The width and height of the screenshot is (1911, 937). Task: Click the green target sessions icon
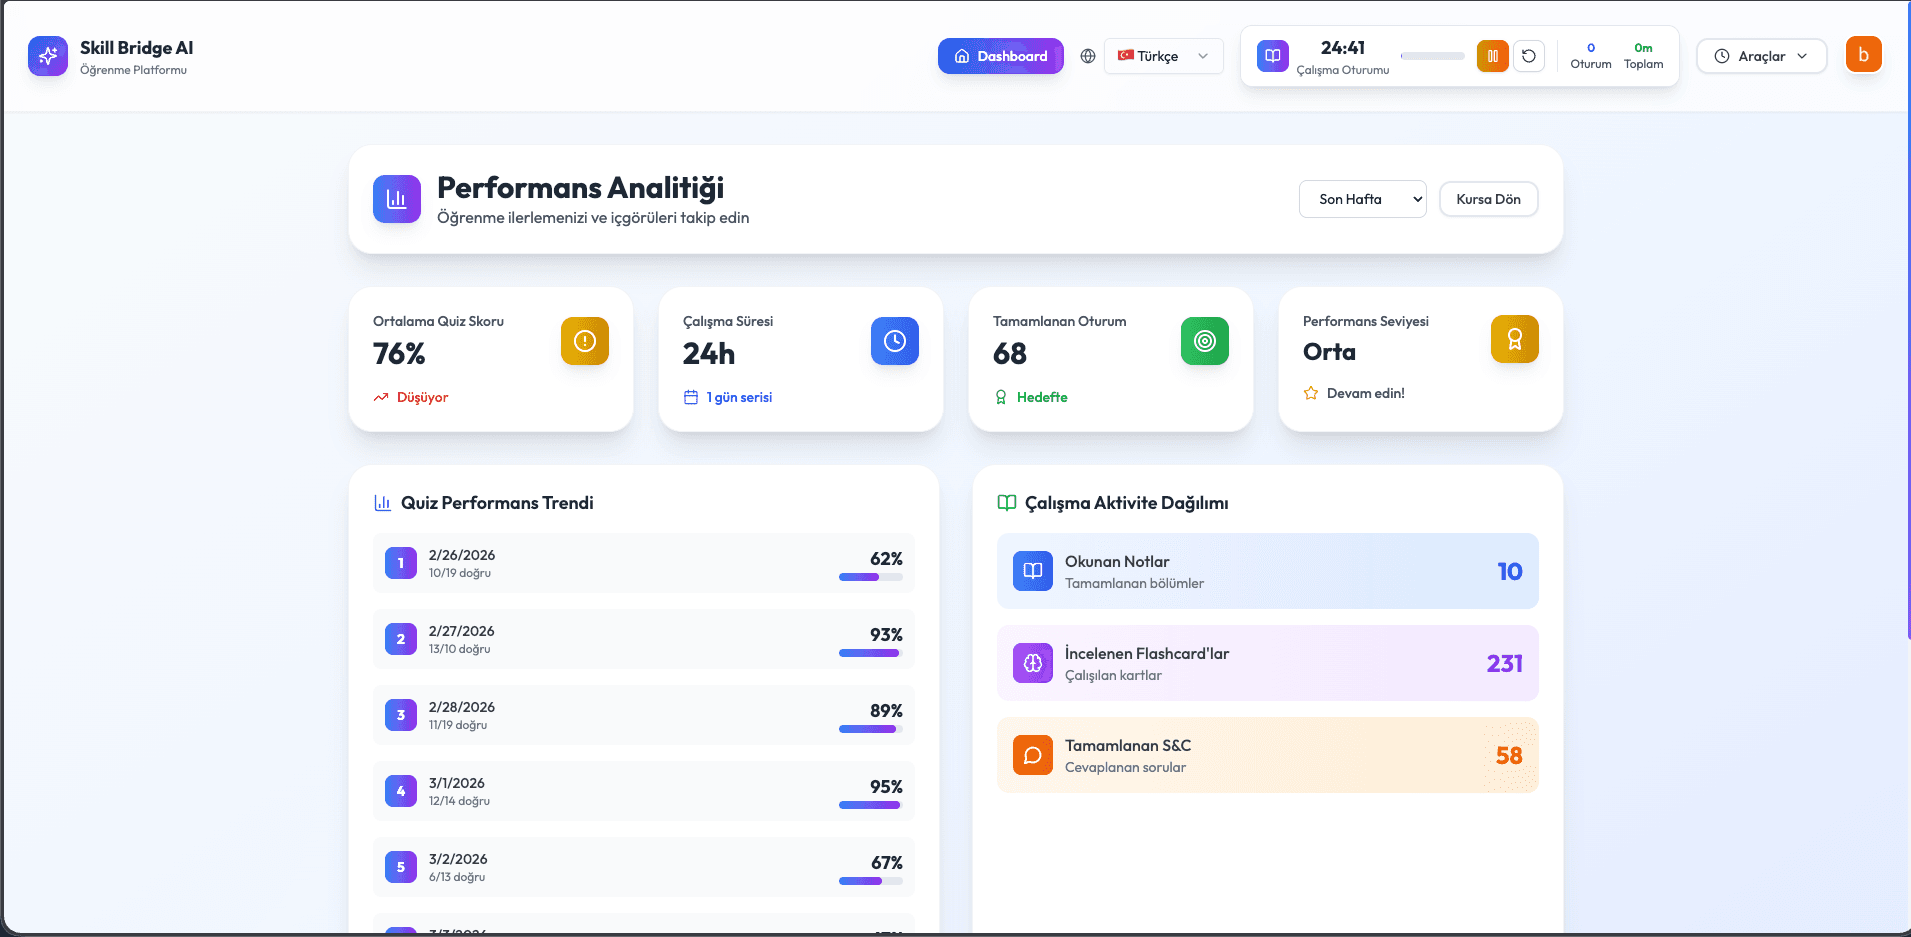pos(1204,341)
